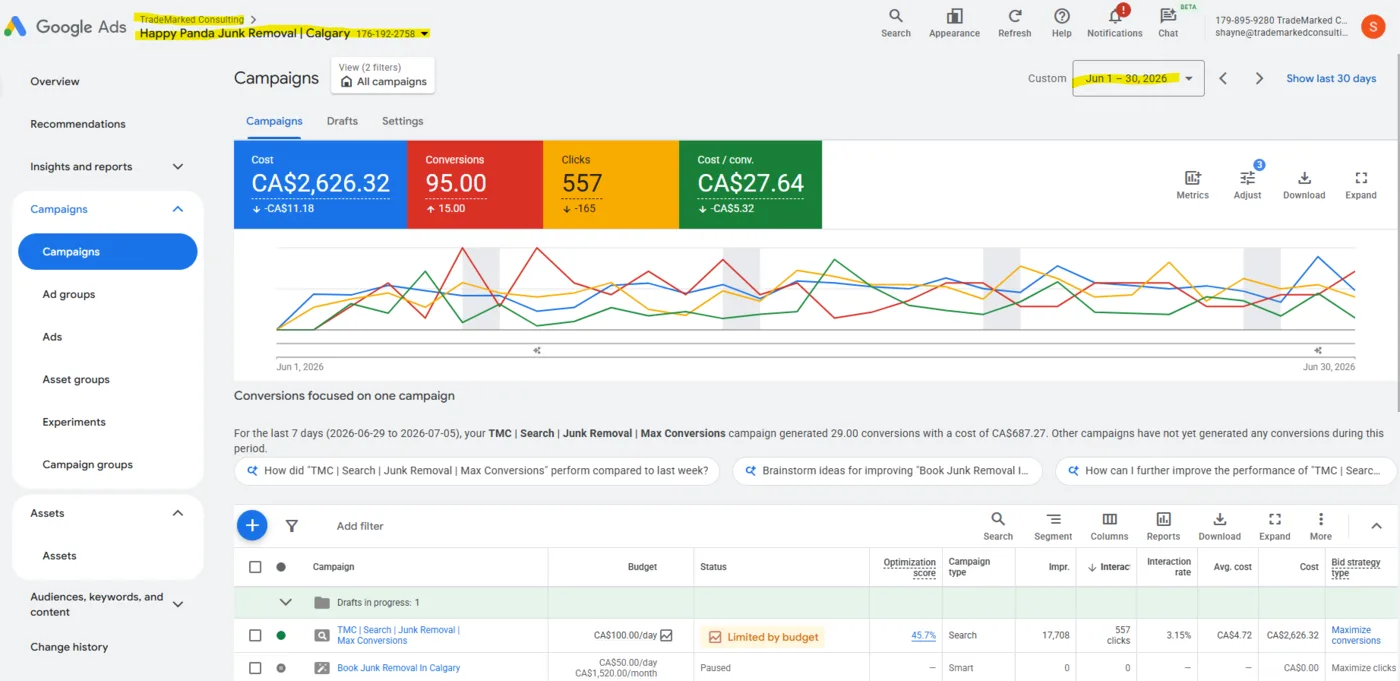Check the Book Junk Removal In Calgary checkbox

point(255,668)
